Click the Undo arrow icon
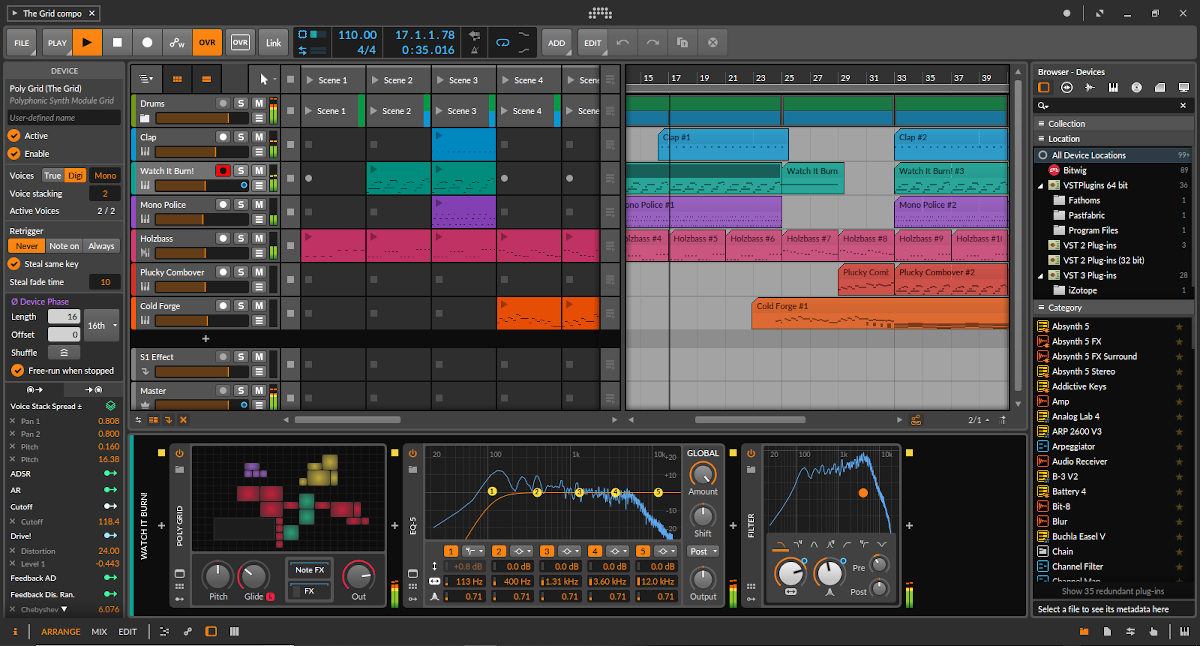 pyautogui.click(x=623, y=43)
